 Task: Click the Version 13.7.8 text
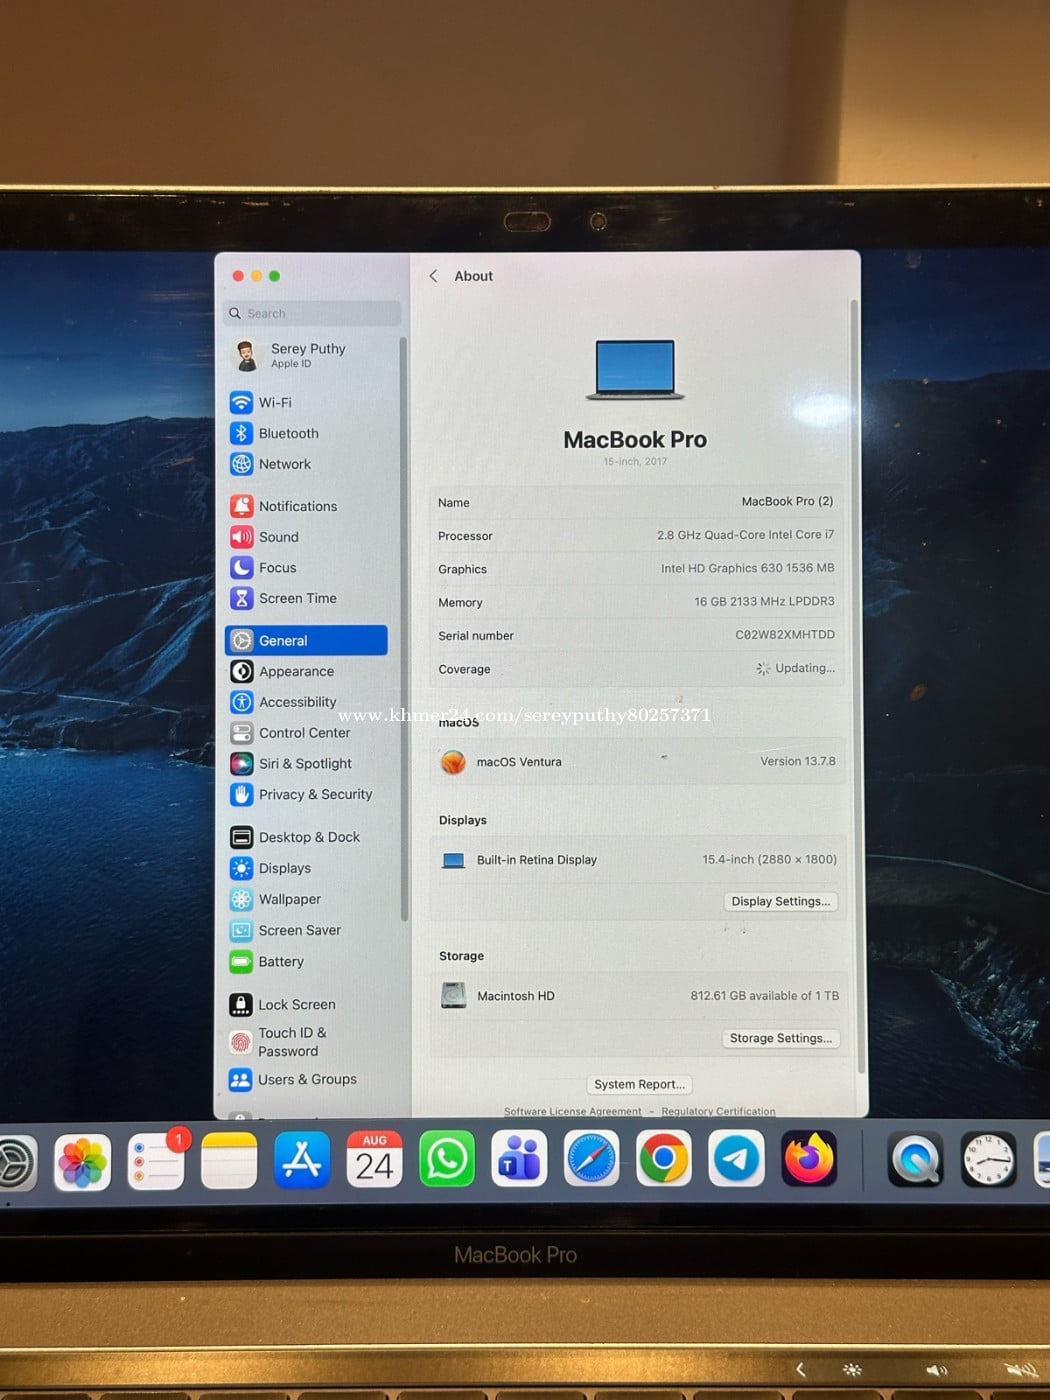click(x=797, y=762)
